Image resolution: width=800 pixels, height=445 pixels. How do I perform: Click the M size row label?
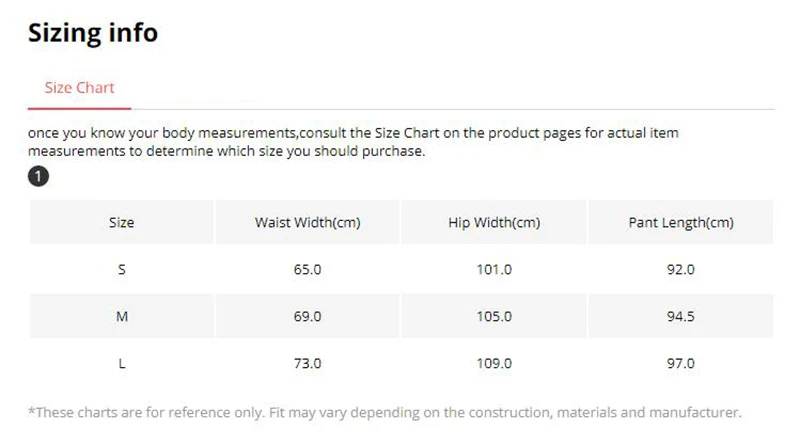[x=121, y=316]
